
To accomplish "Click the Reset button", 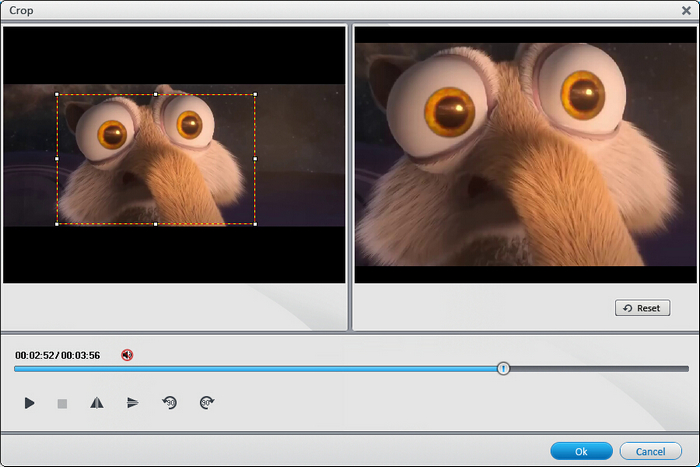I will pos(642,308).
